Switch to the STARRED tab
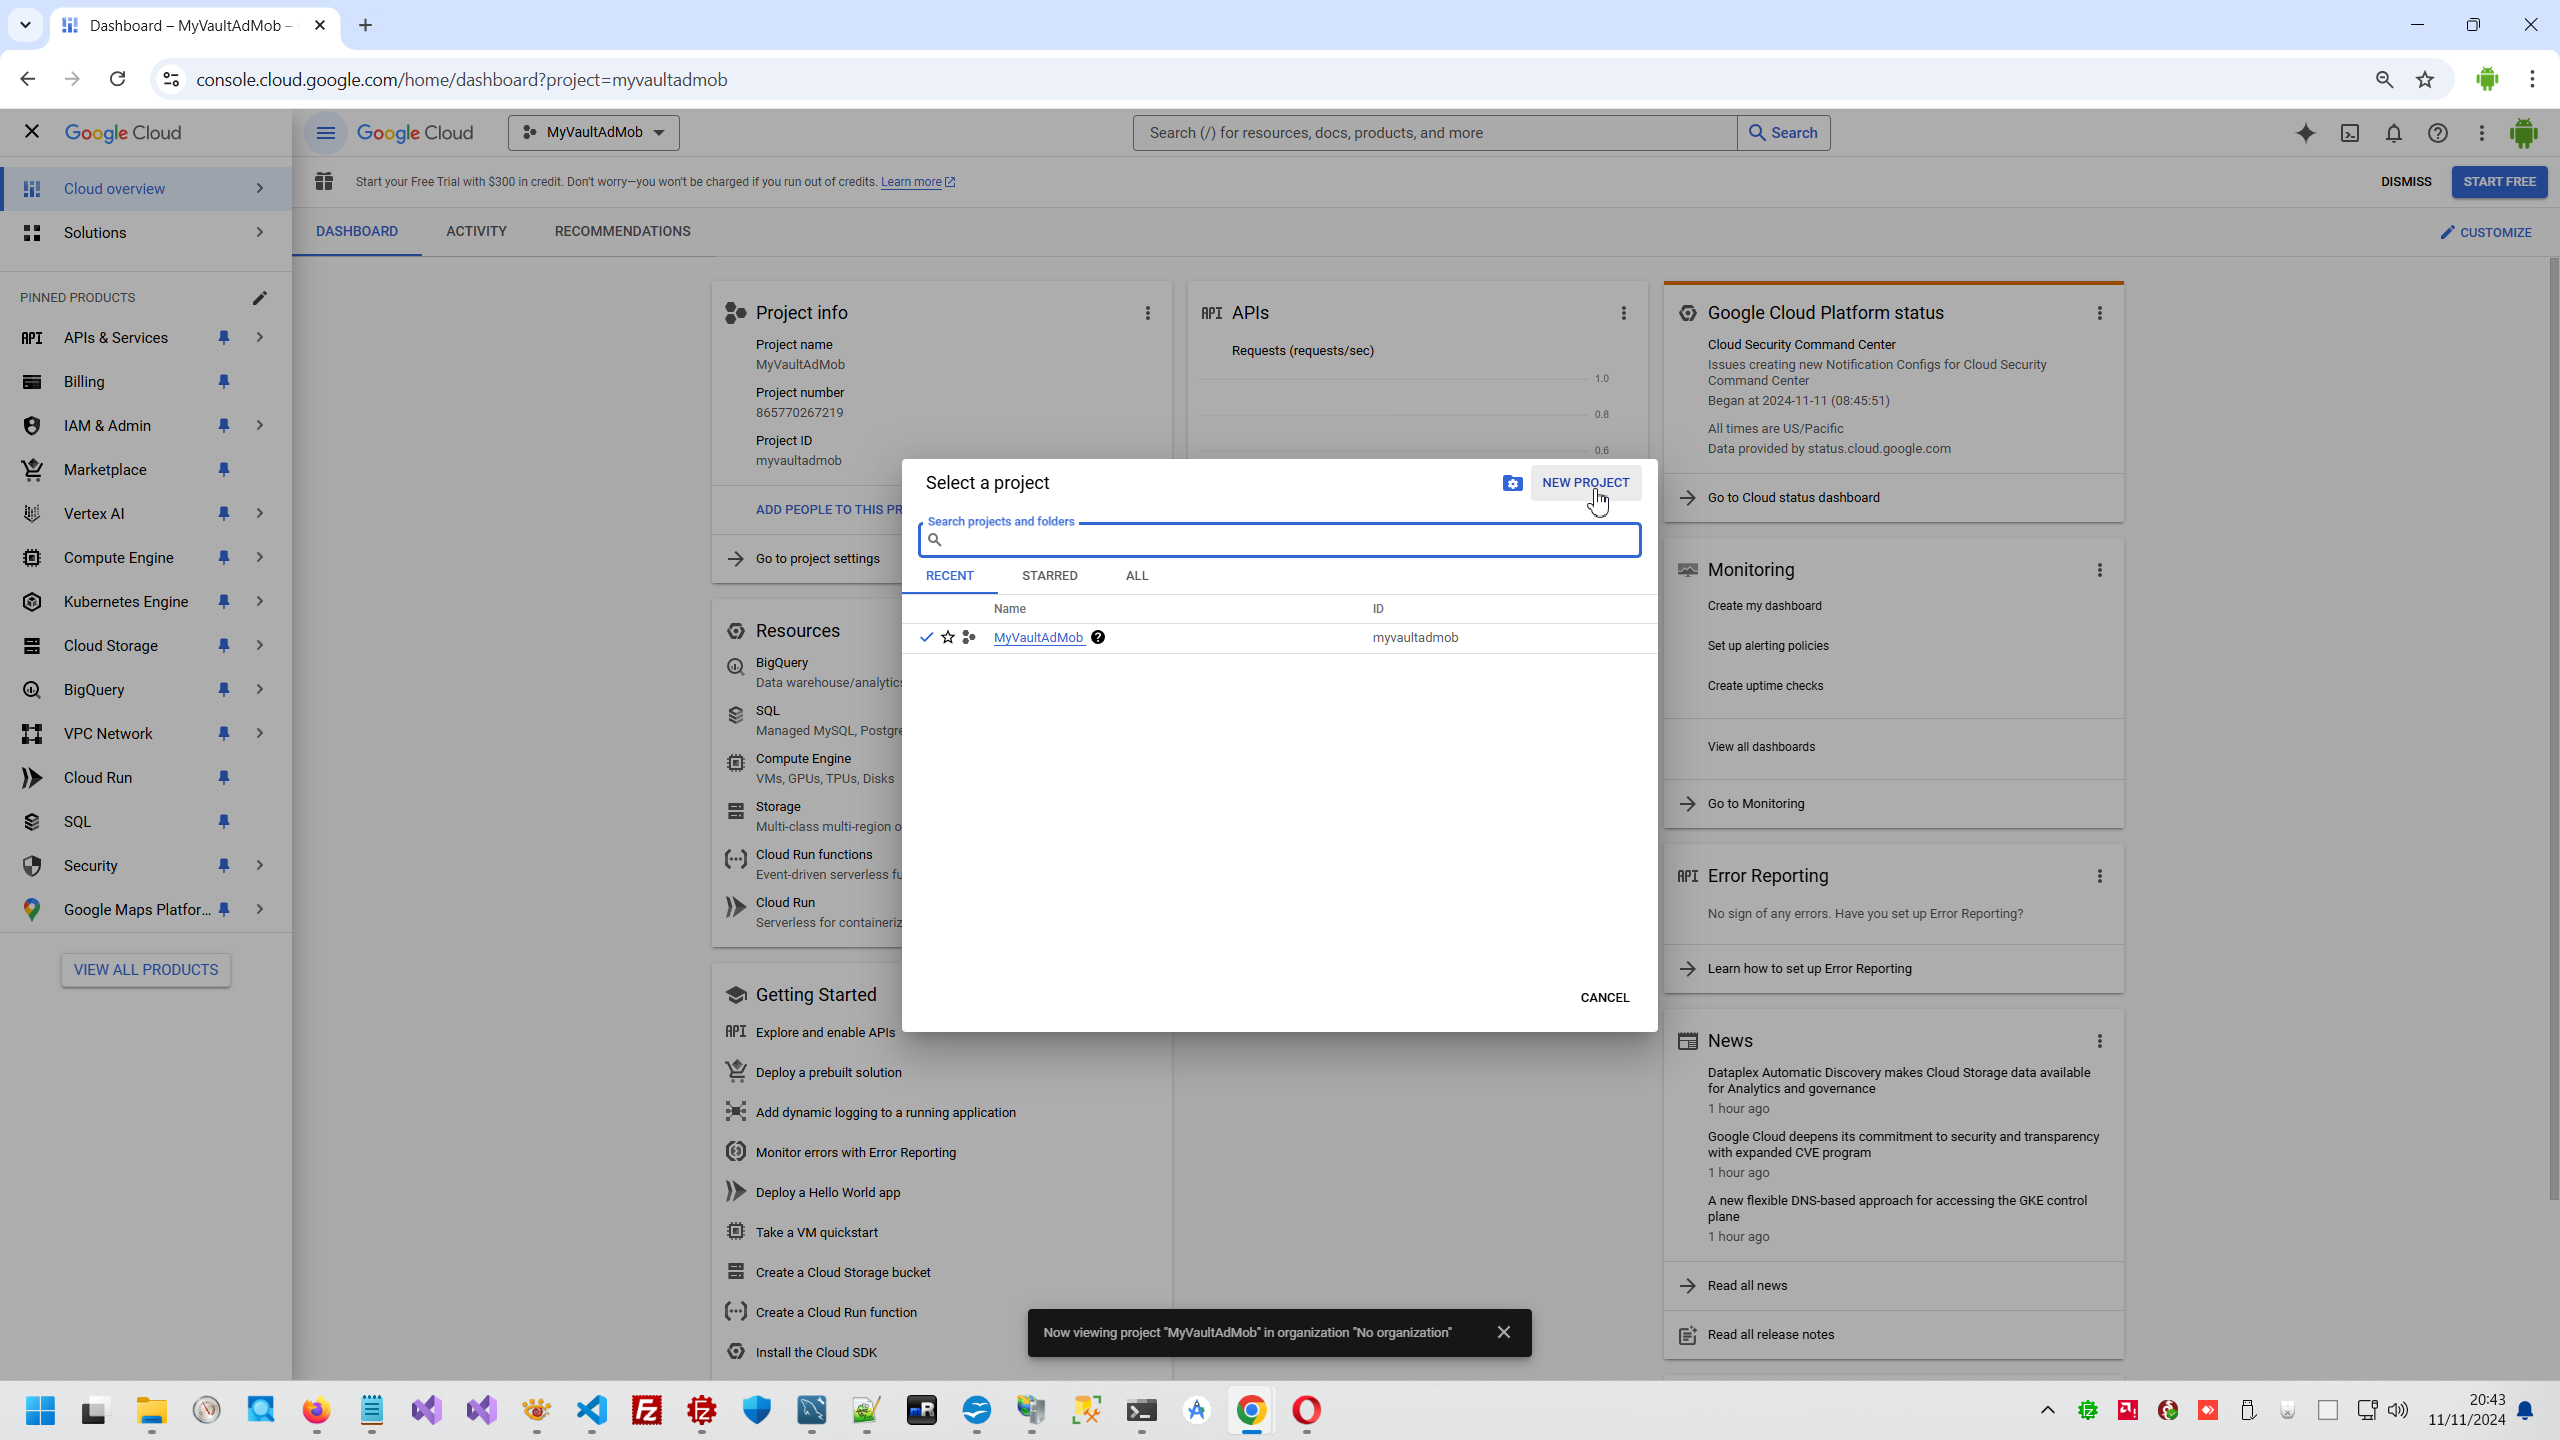This screenshot has height=1440, width=2560. [x=1049, y=576]
